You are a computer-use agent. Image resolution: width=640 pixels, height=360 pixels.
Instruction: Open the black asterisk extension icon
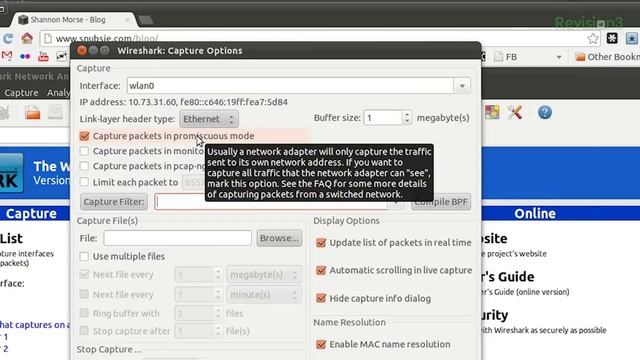point(612,38)
